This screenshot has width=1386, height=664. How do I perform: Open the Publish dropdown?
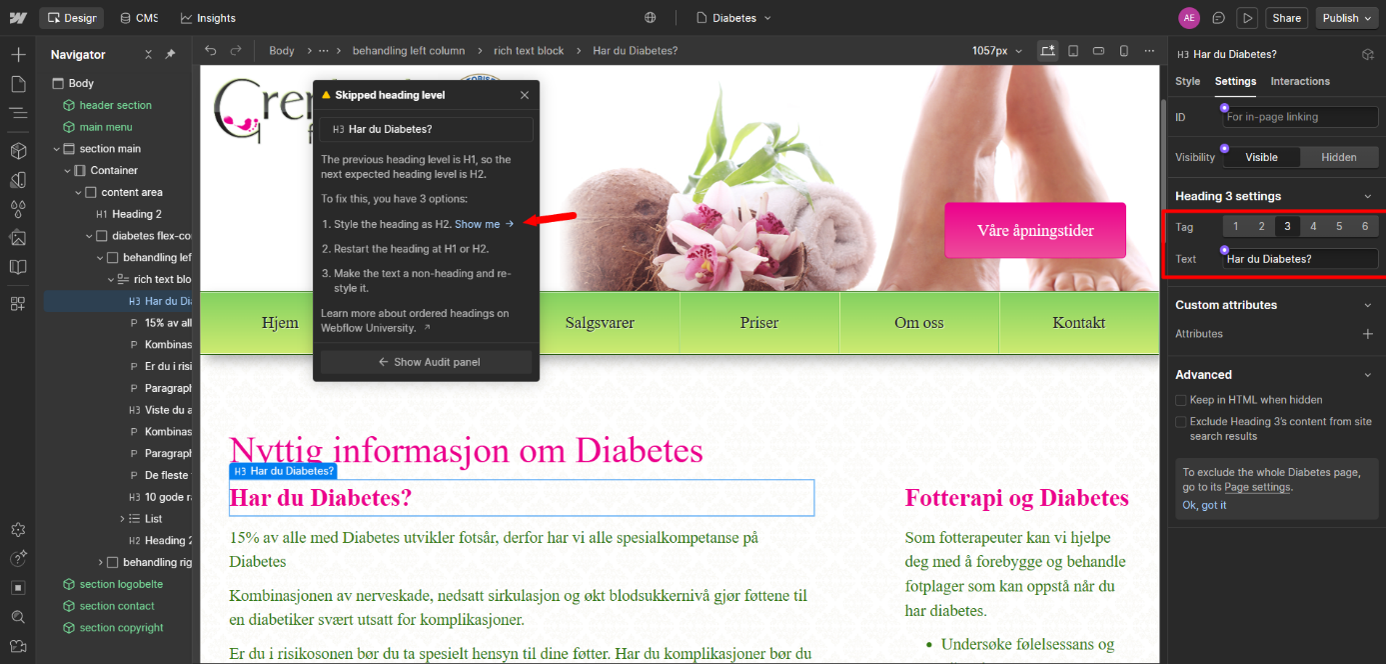[x=1347, y=18]
